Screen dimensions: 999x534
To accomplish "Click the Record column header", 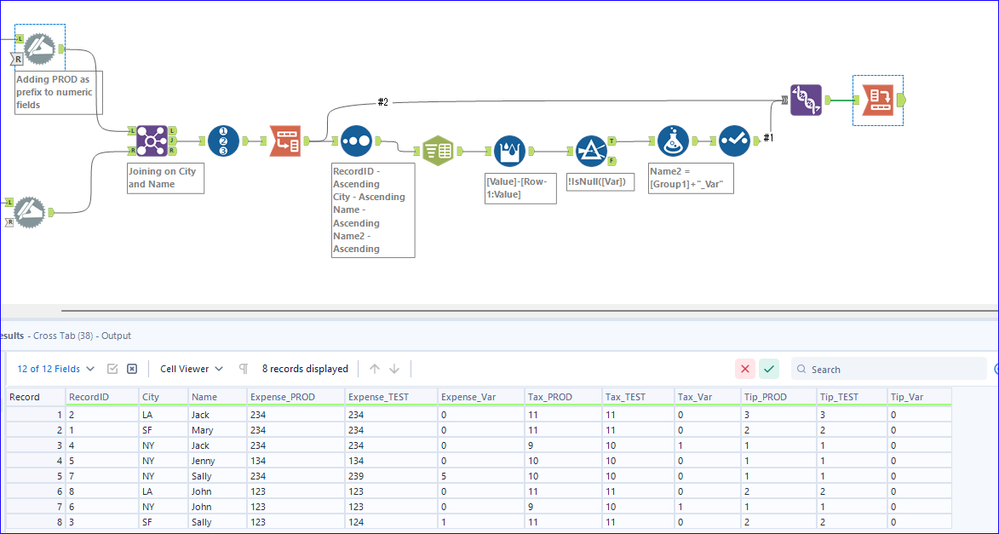I will tap(36, 397).
